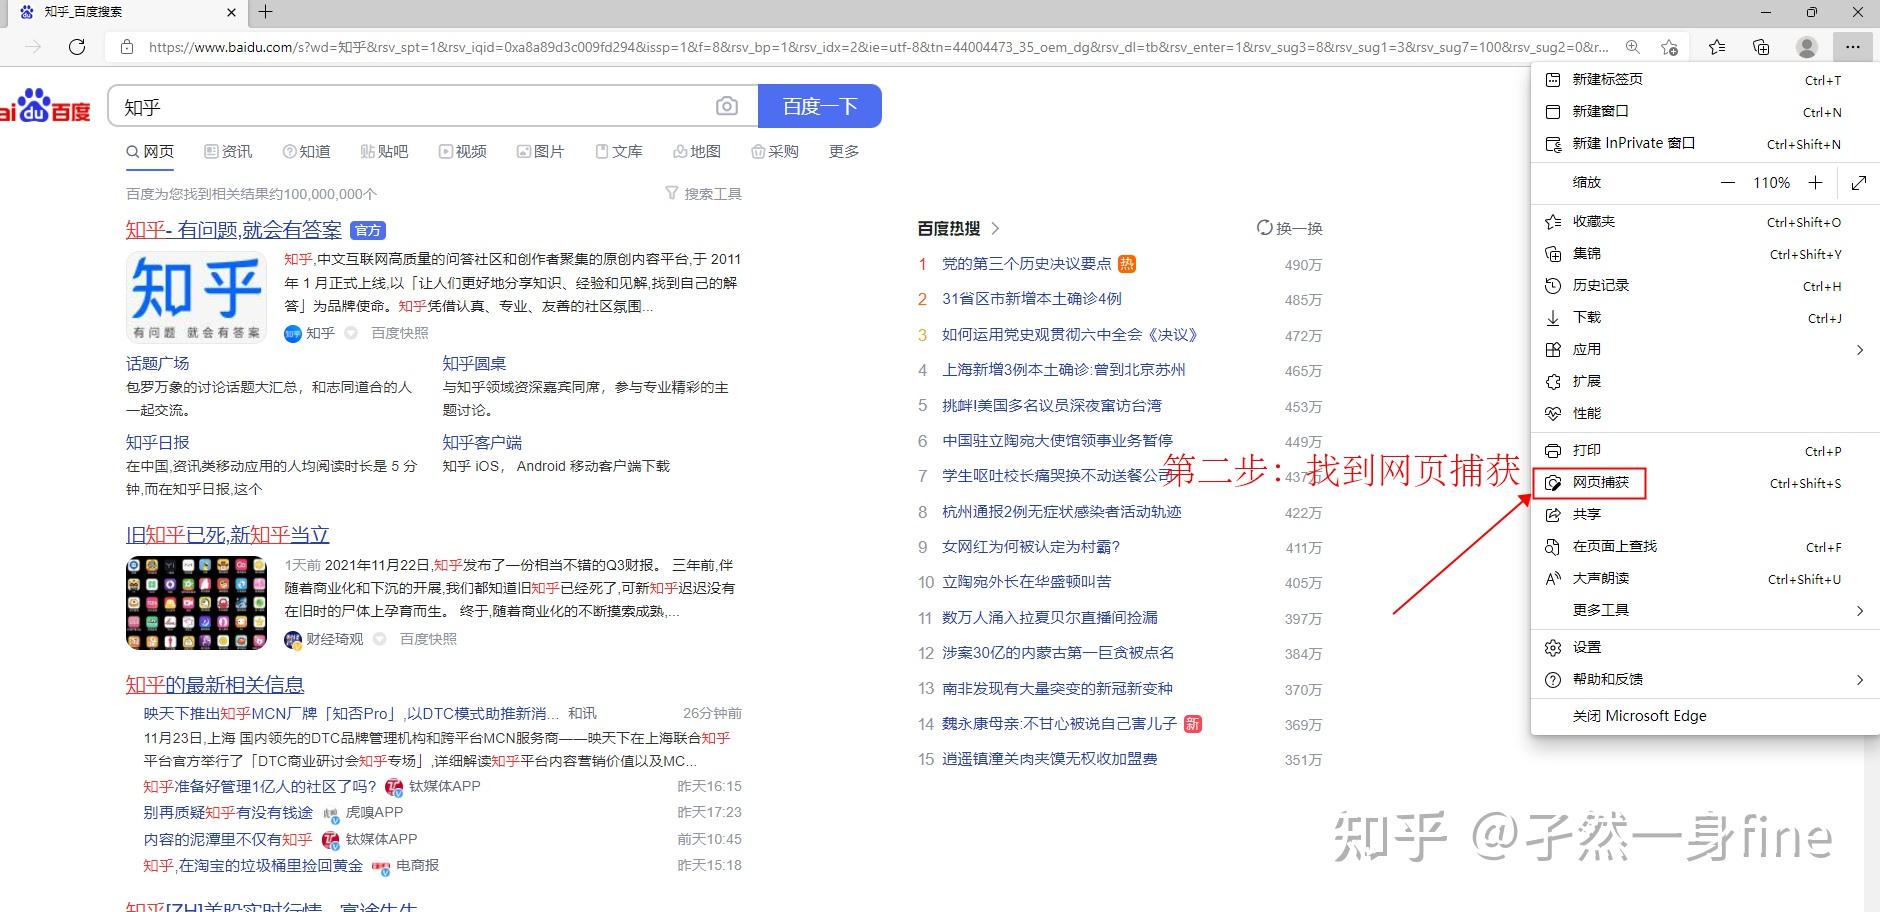Screen dimensions: 1880x912
Task: Open the 知乎的最新相关信息 link
Action: [215, 684]
